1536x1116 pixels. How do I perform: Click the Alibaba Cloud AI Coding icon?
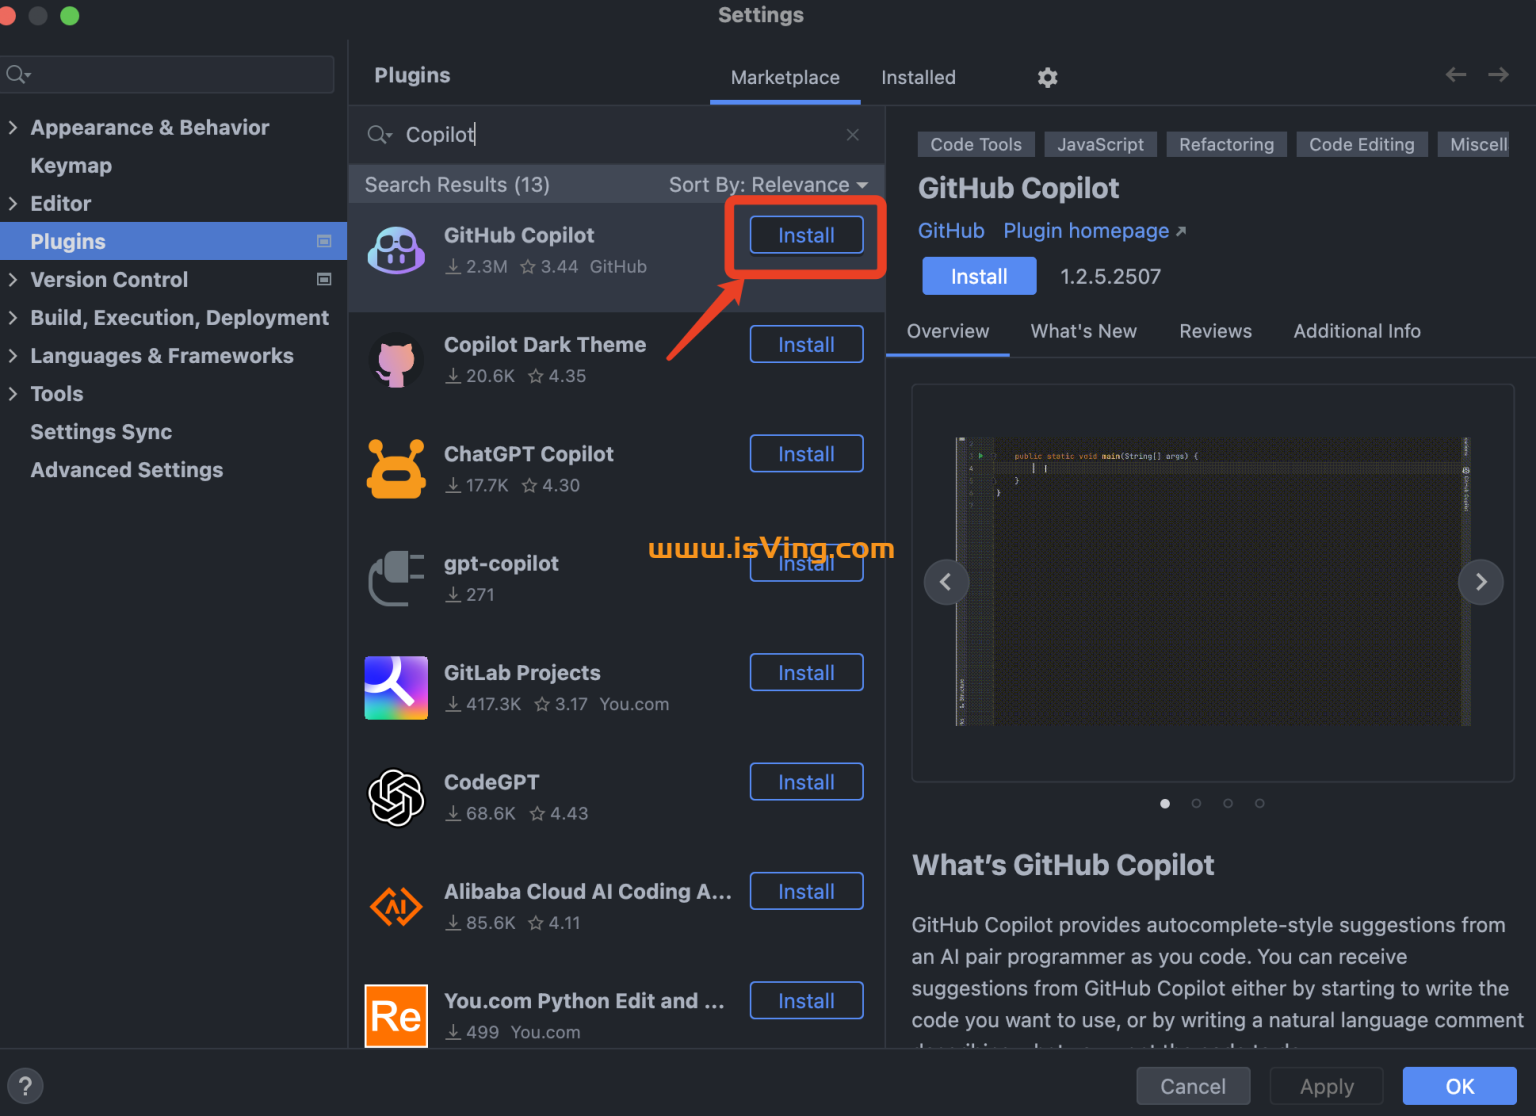coord(396,906)
